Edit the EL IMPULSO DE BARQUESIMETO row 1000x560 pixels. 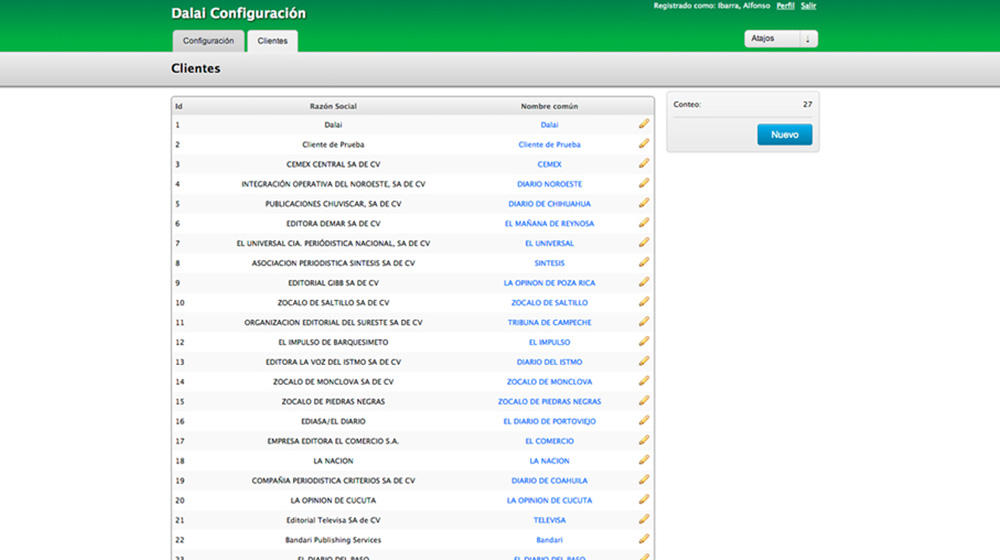click(644, 342)
